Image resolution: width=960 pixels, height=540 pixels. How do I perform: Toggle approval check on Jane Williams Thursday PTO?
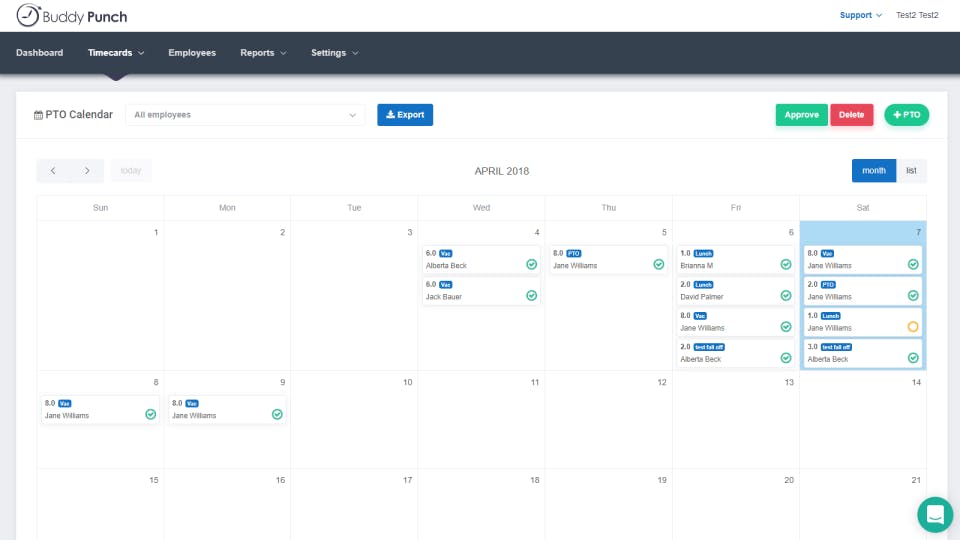pyautogui.click(x=659, y=264)
